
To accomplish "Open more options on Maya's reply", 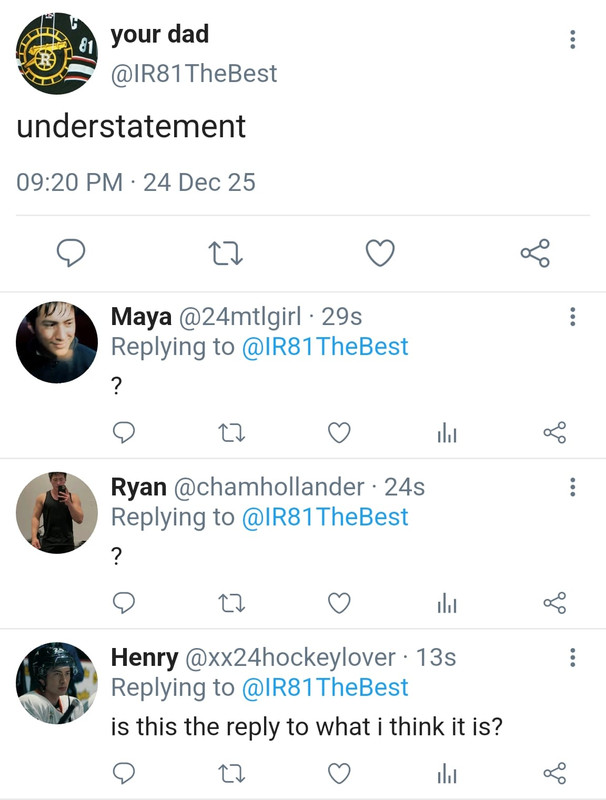I will [x=572, y=317].
